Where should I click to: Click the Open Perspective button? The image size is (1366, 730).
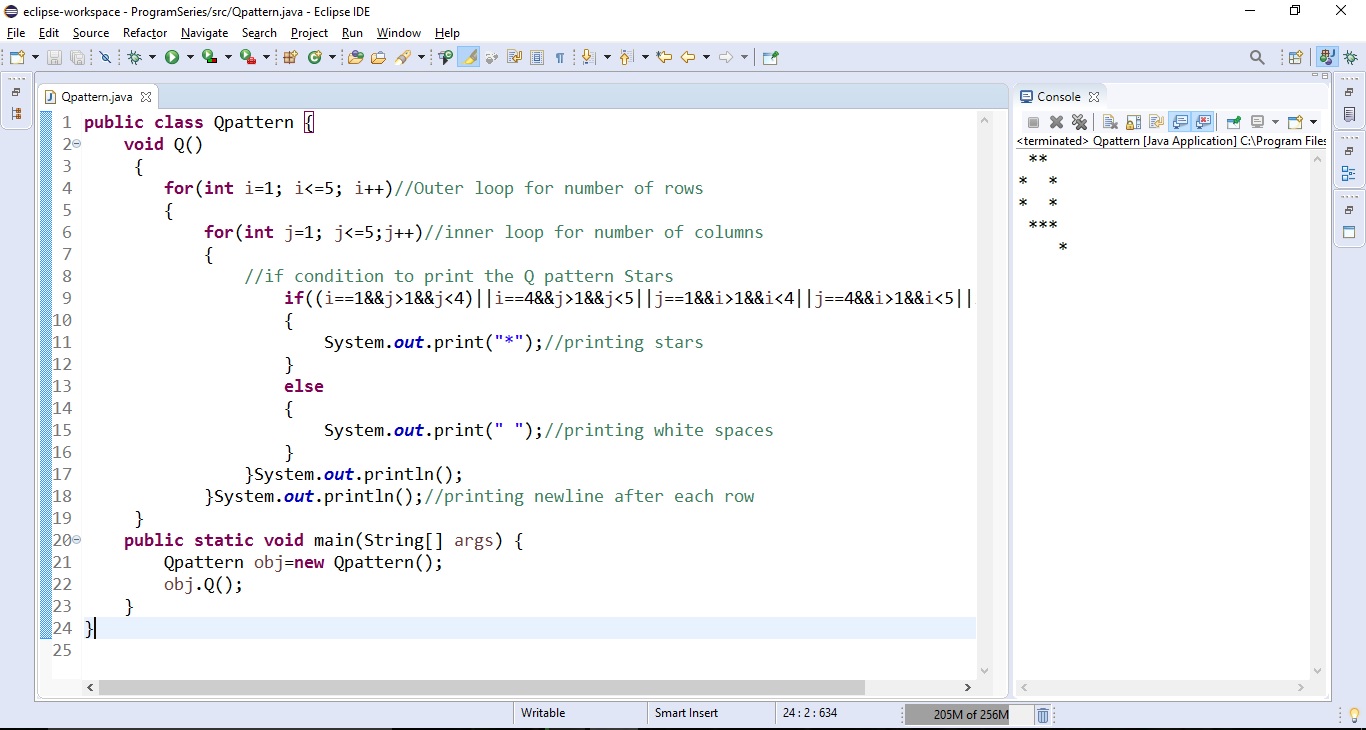(x=1293, y=57)
